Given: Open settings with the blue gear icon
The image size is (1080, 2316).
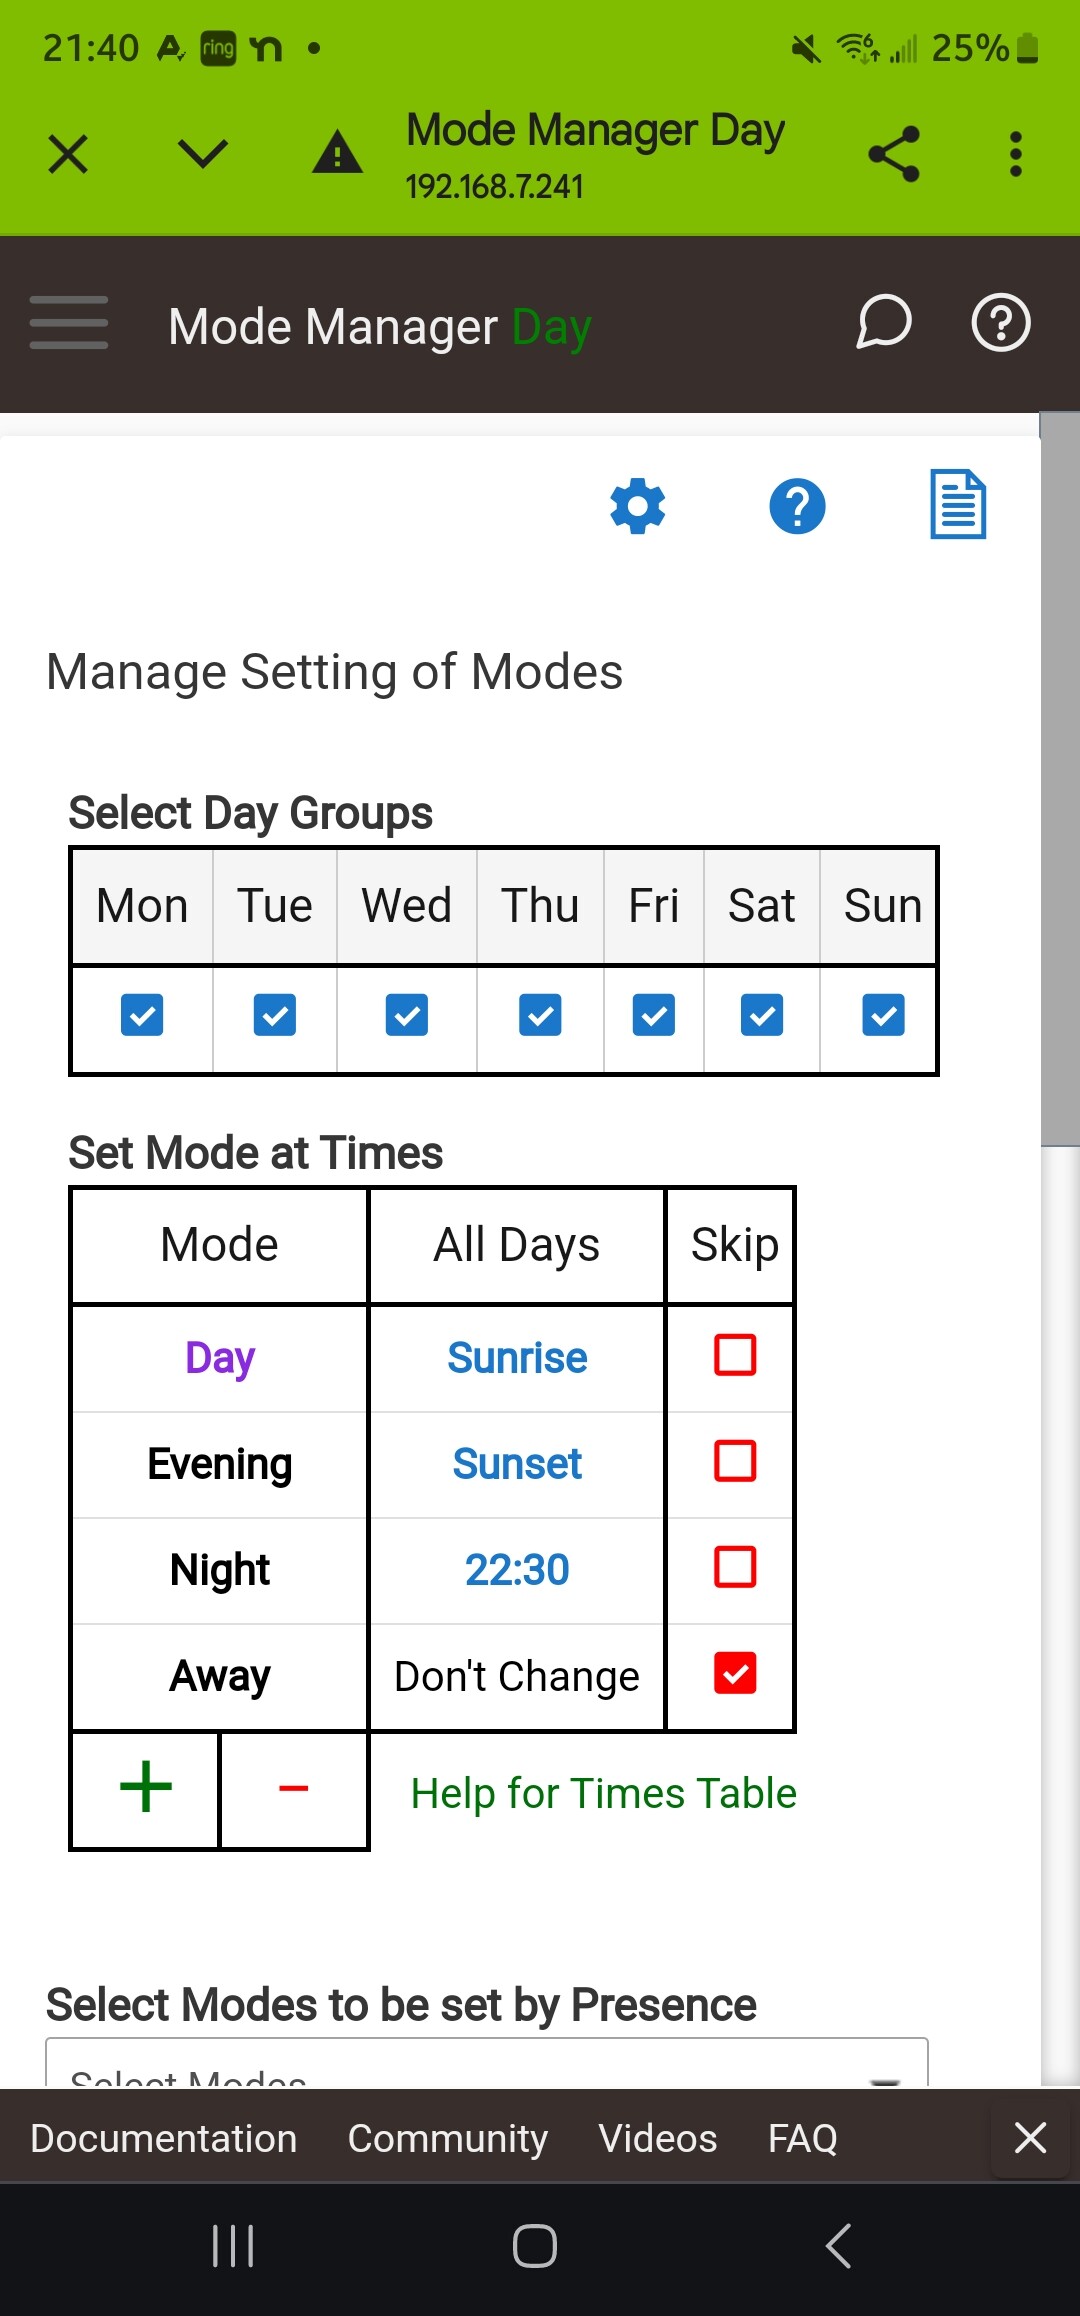Looking at the screenshot, I should click(638, 506).
